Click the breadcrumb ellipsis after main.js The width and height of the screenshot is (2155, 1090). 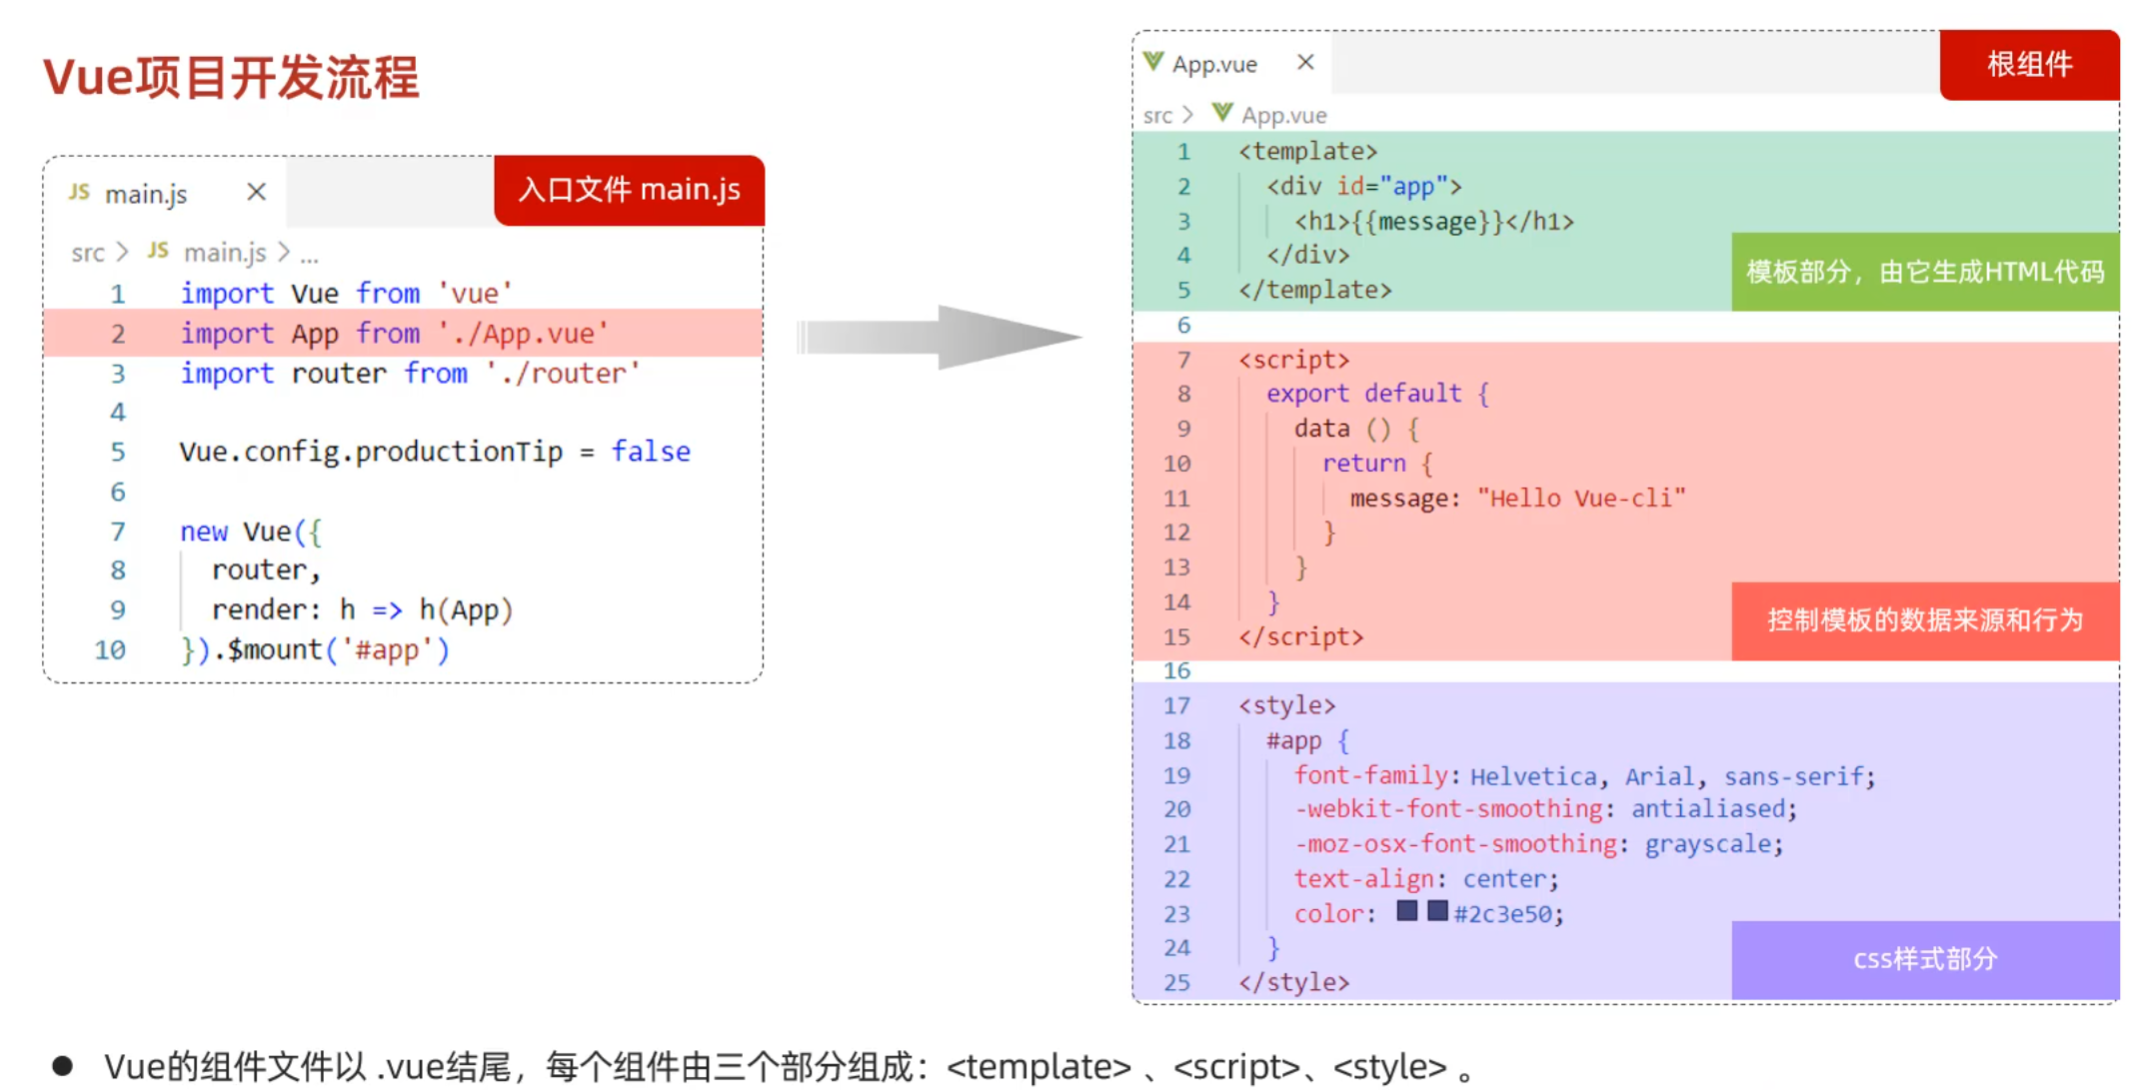point(310,255)
